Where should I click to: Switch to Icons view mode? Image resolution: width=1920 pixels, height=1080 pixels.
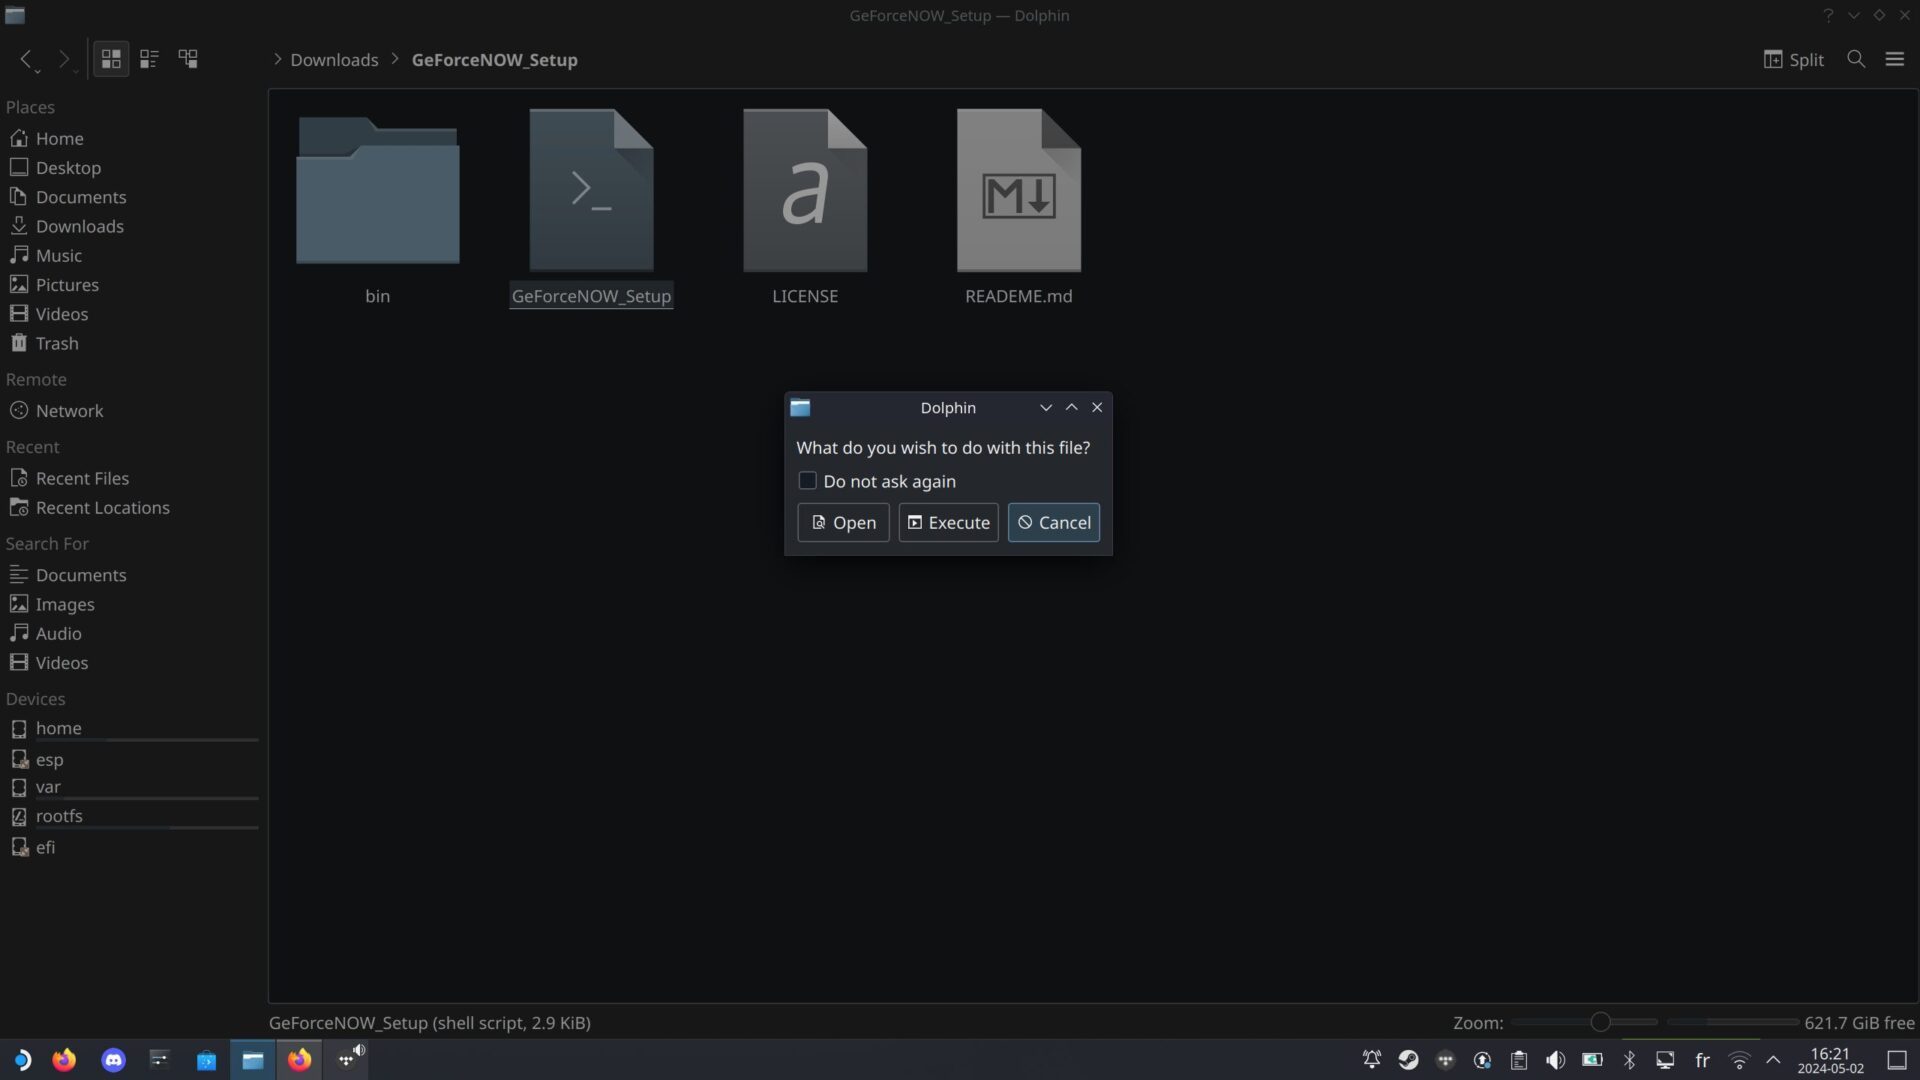111,59
